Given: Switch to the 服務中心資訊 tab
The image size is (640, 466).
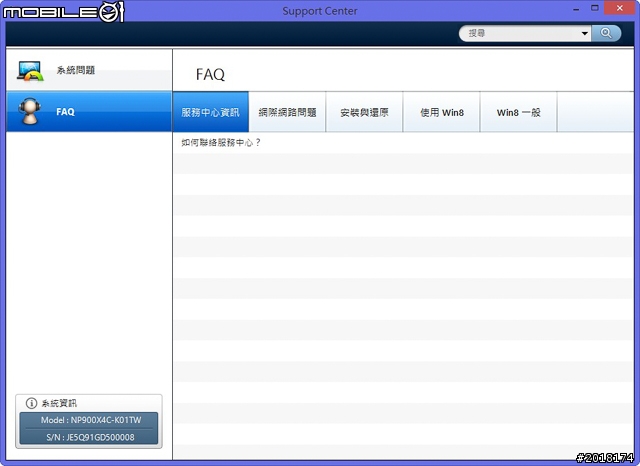Looking at the screenshot, I should click(x=211, y=112).
